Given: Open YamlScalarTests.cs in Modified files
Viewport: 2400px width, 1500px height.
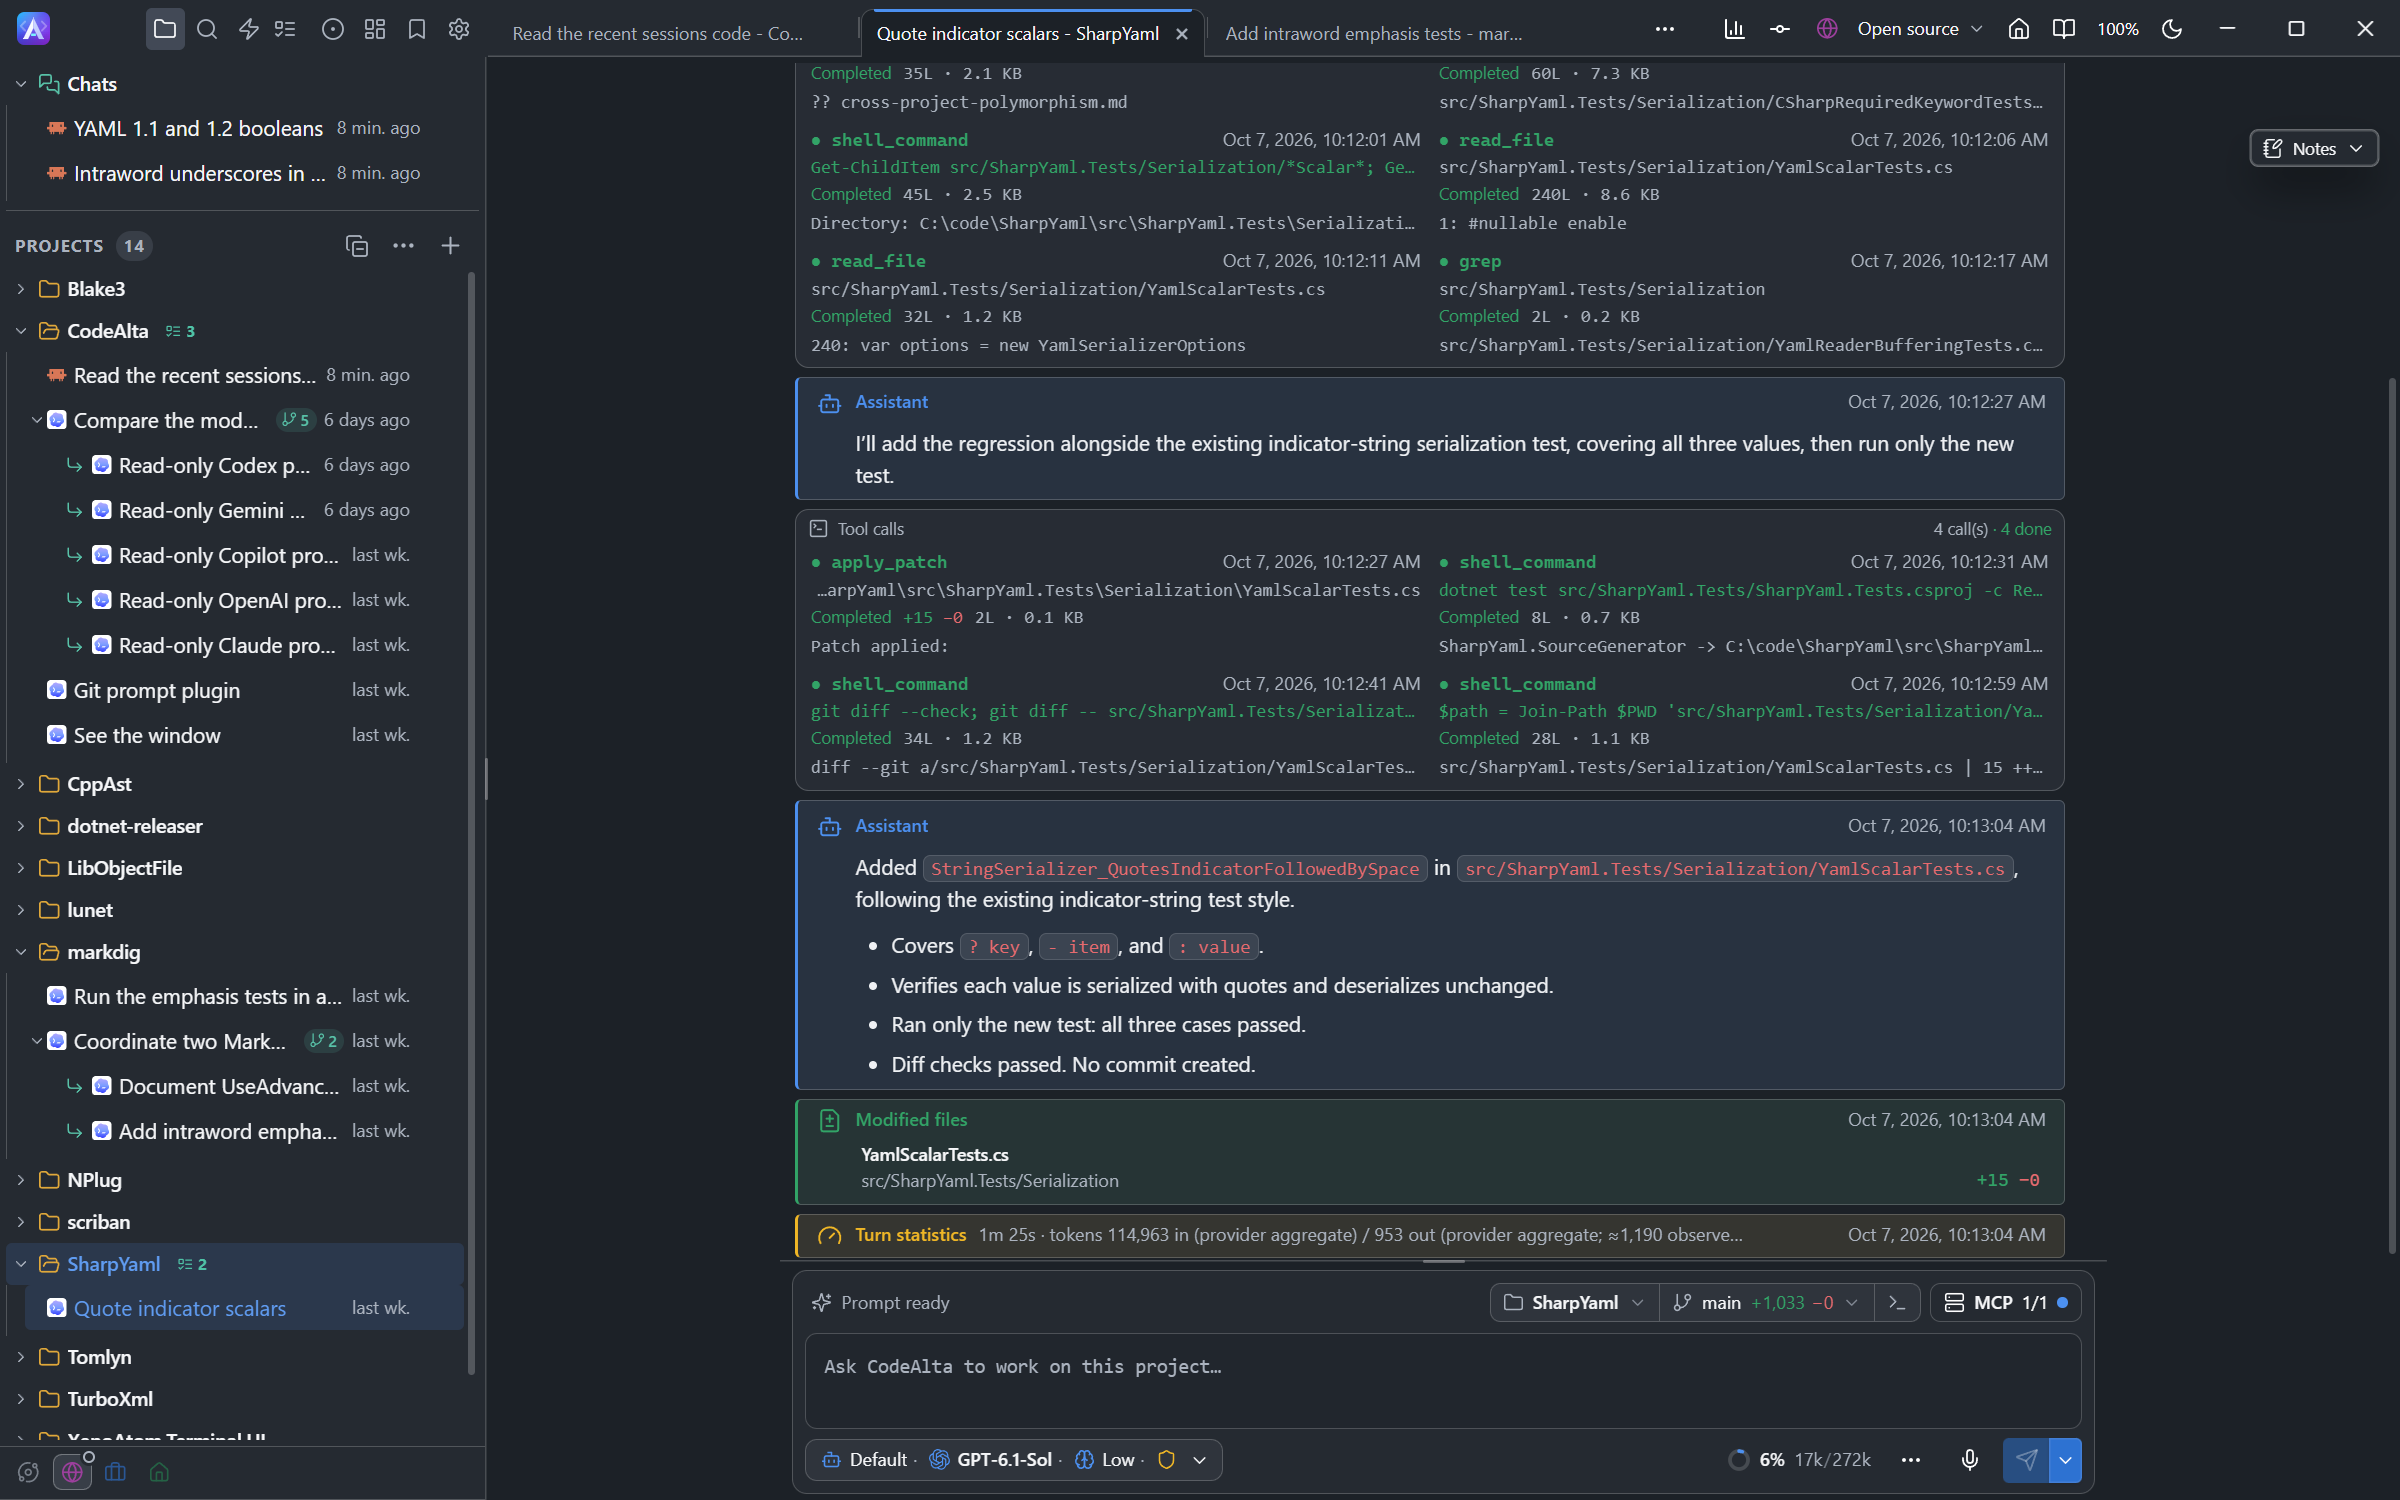Looking at the screenshot, I should tap(935, 1155).
